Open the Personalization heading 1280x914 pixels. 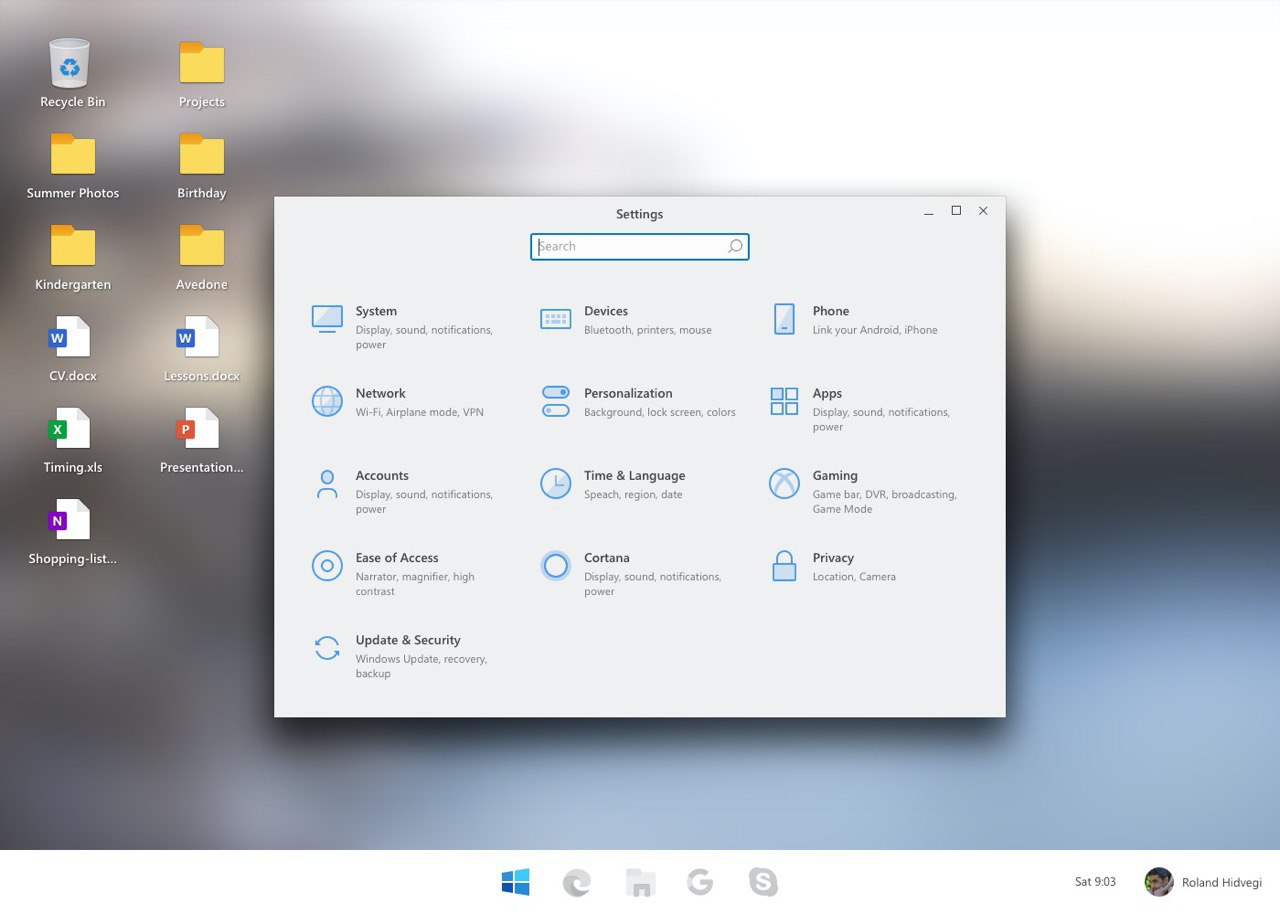[628, 393]
